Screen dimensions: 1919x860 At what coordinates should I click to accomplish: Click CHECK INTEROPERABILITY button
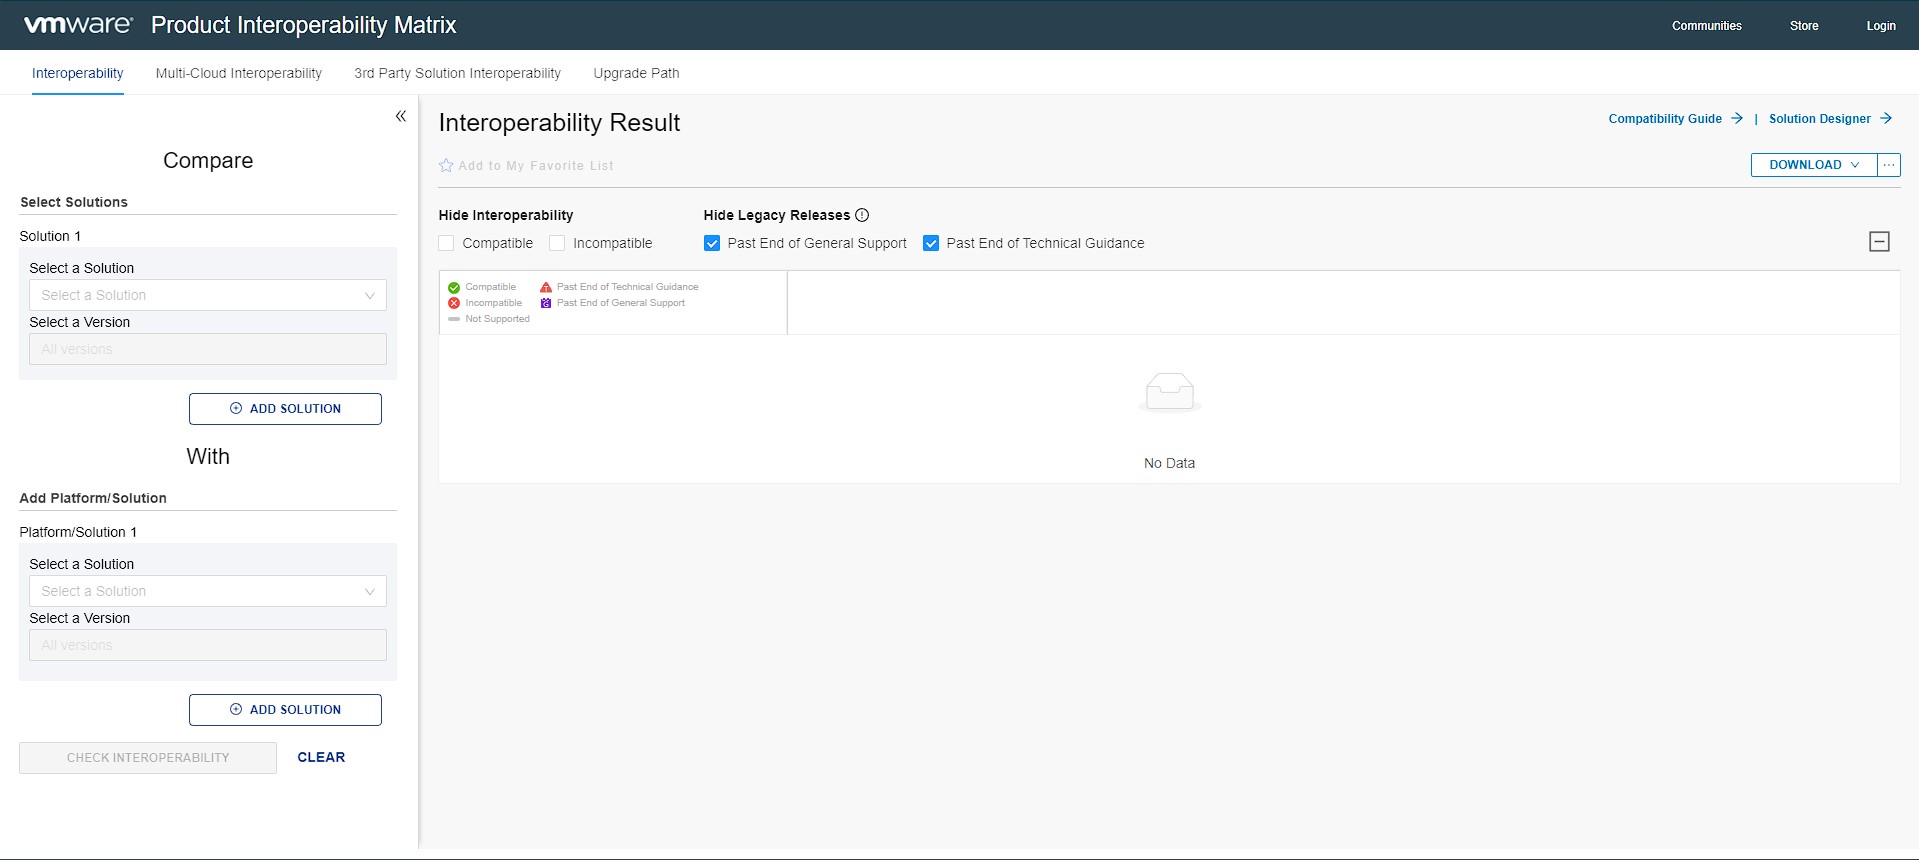pos(148,758)
